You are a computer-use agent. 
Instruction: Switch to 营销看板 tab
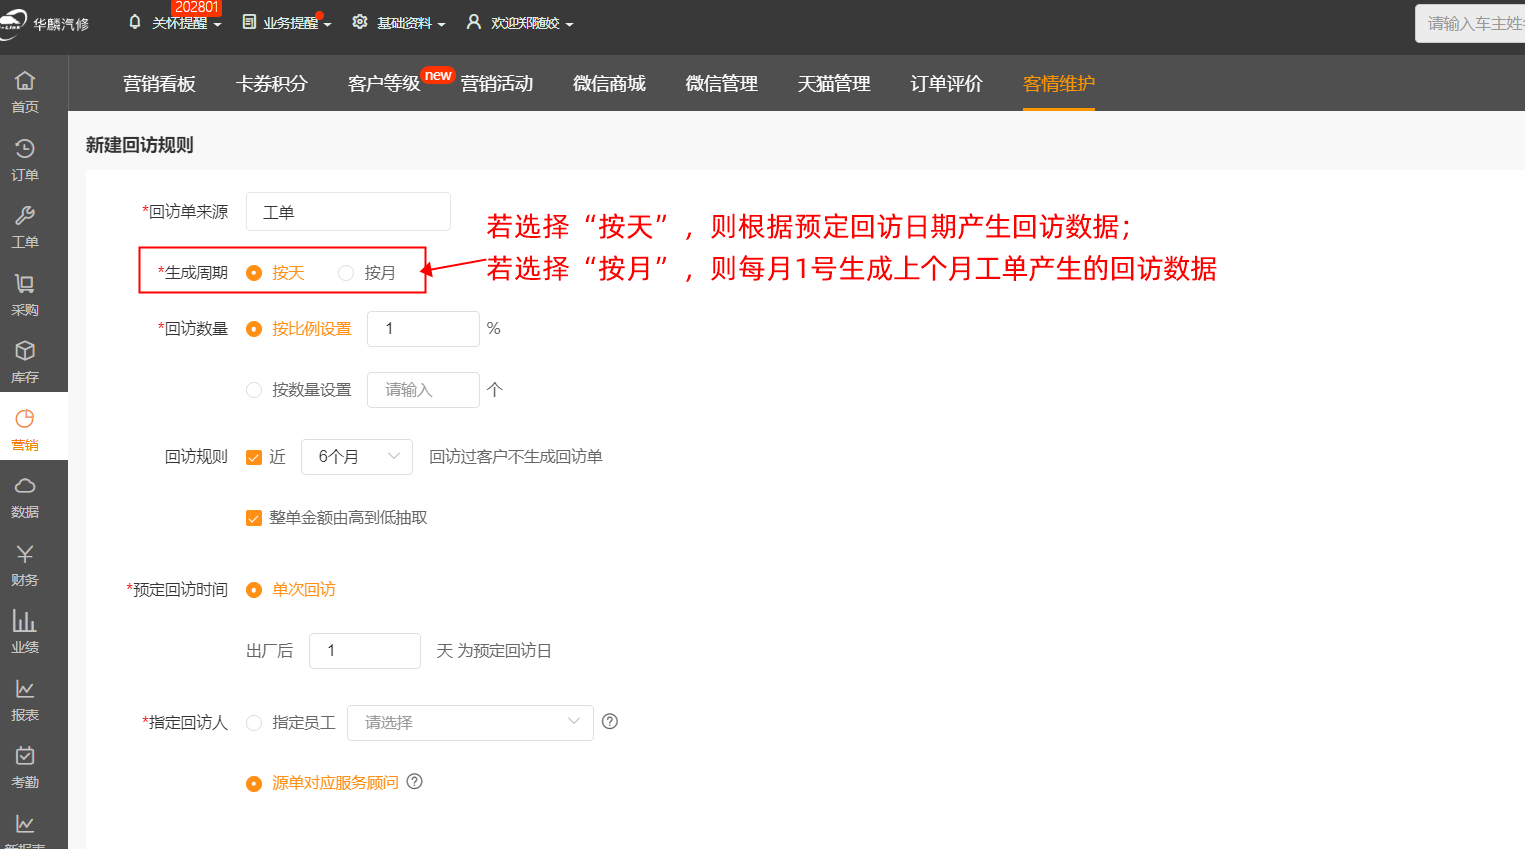[159, 83]
